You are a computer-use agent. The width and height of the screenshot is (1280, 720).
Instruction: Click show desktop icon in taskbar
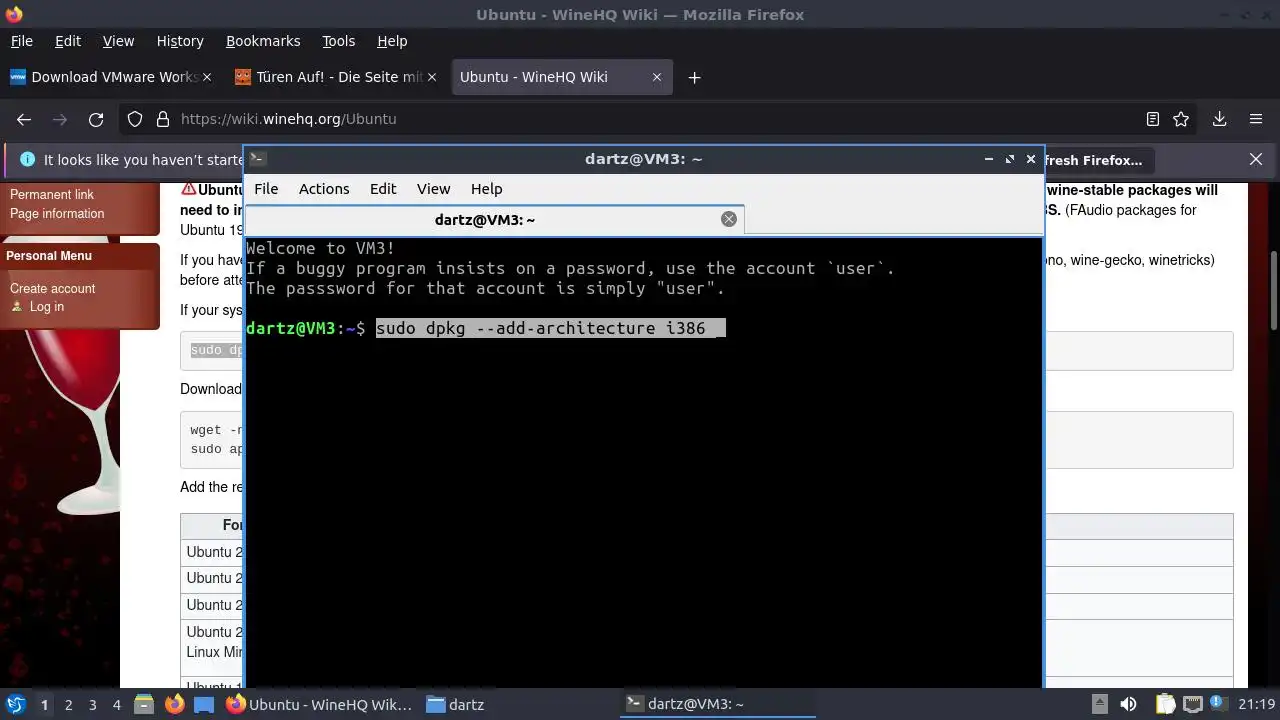(x=204, y=704)
